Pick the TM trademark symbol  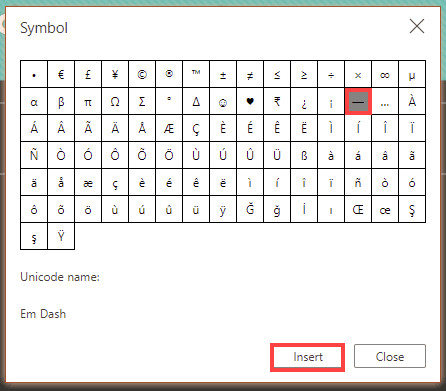[196, 74]
